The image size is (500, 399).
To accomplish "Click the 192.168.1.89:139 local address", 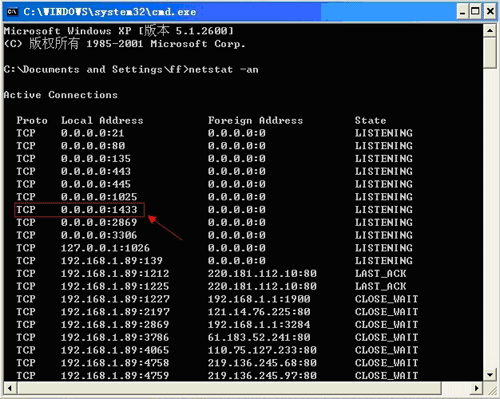I will (x=111, y=260).
